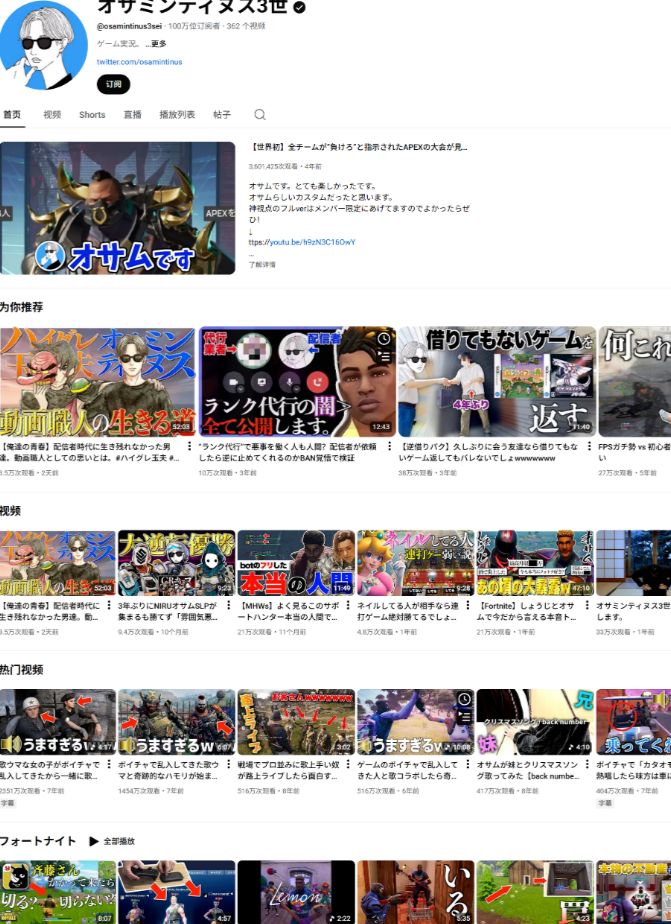The width and height of the screenshot is (671, 924).
Task: Click the 热门视频 section heading
Action: [21, 669]
